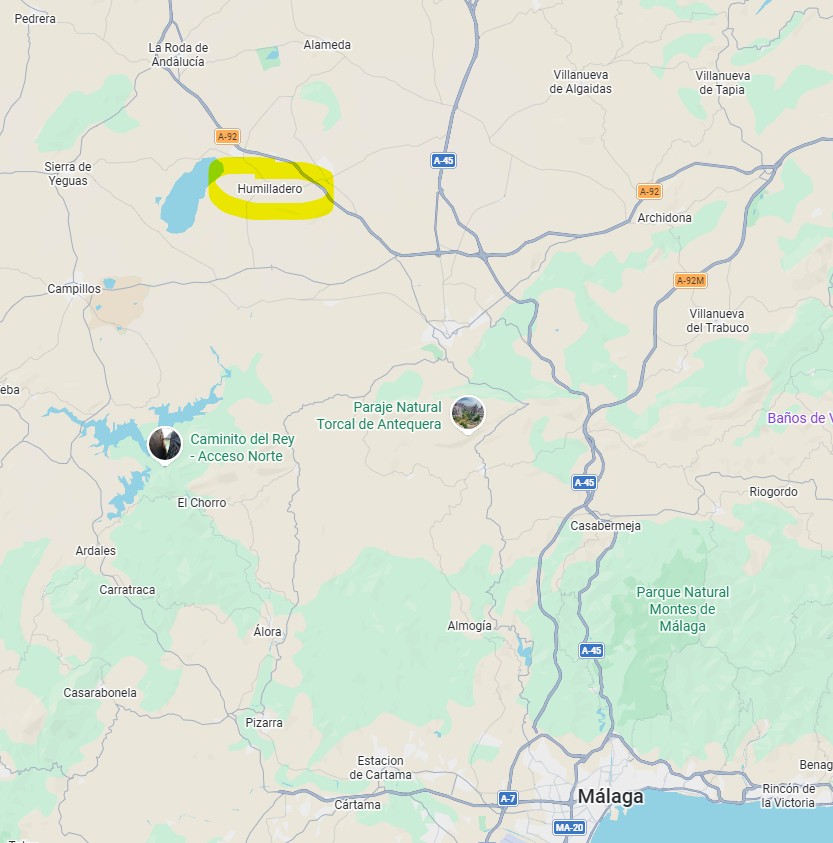Click the Álora town label
The width and height of the screenshot is (833, 843).
267,631
